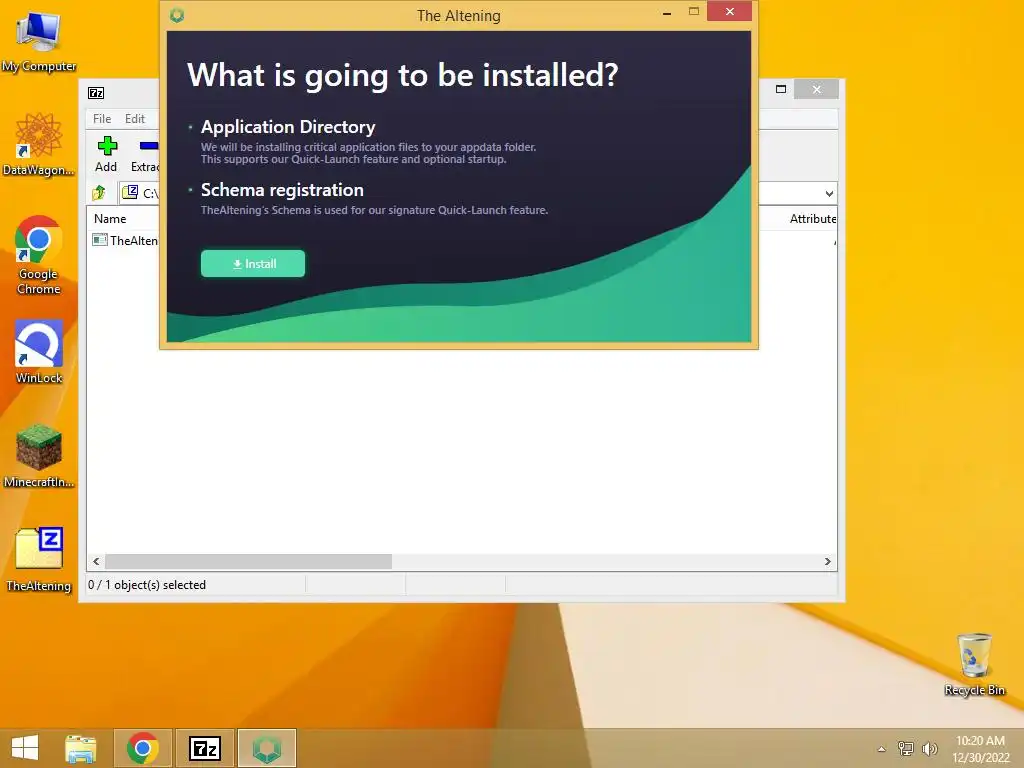This screenshot has width=1024, height=768.
Task: Click the 'Application Directory' heading
Action: 288,127
